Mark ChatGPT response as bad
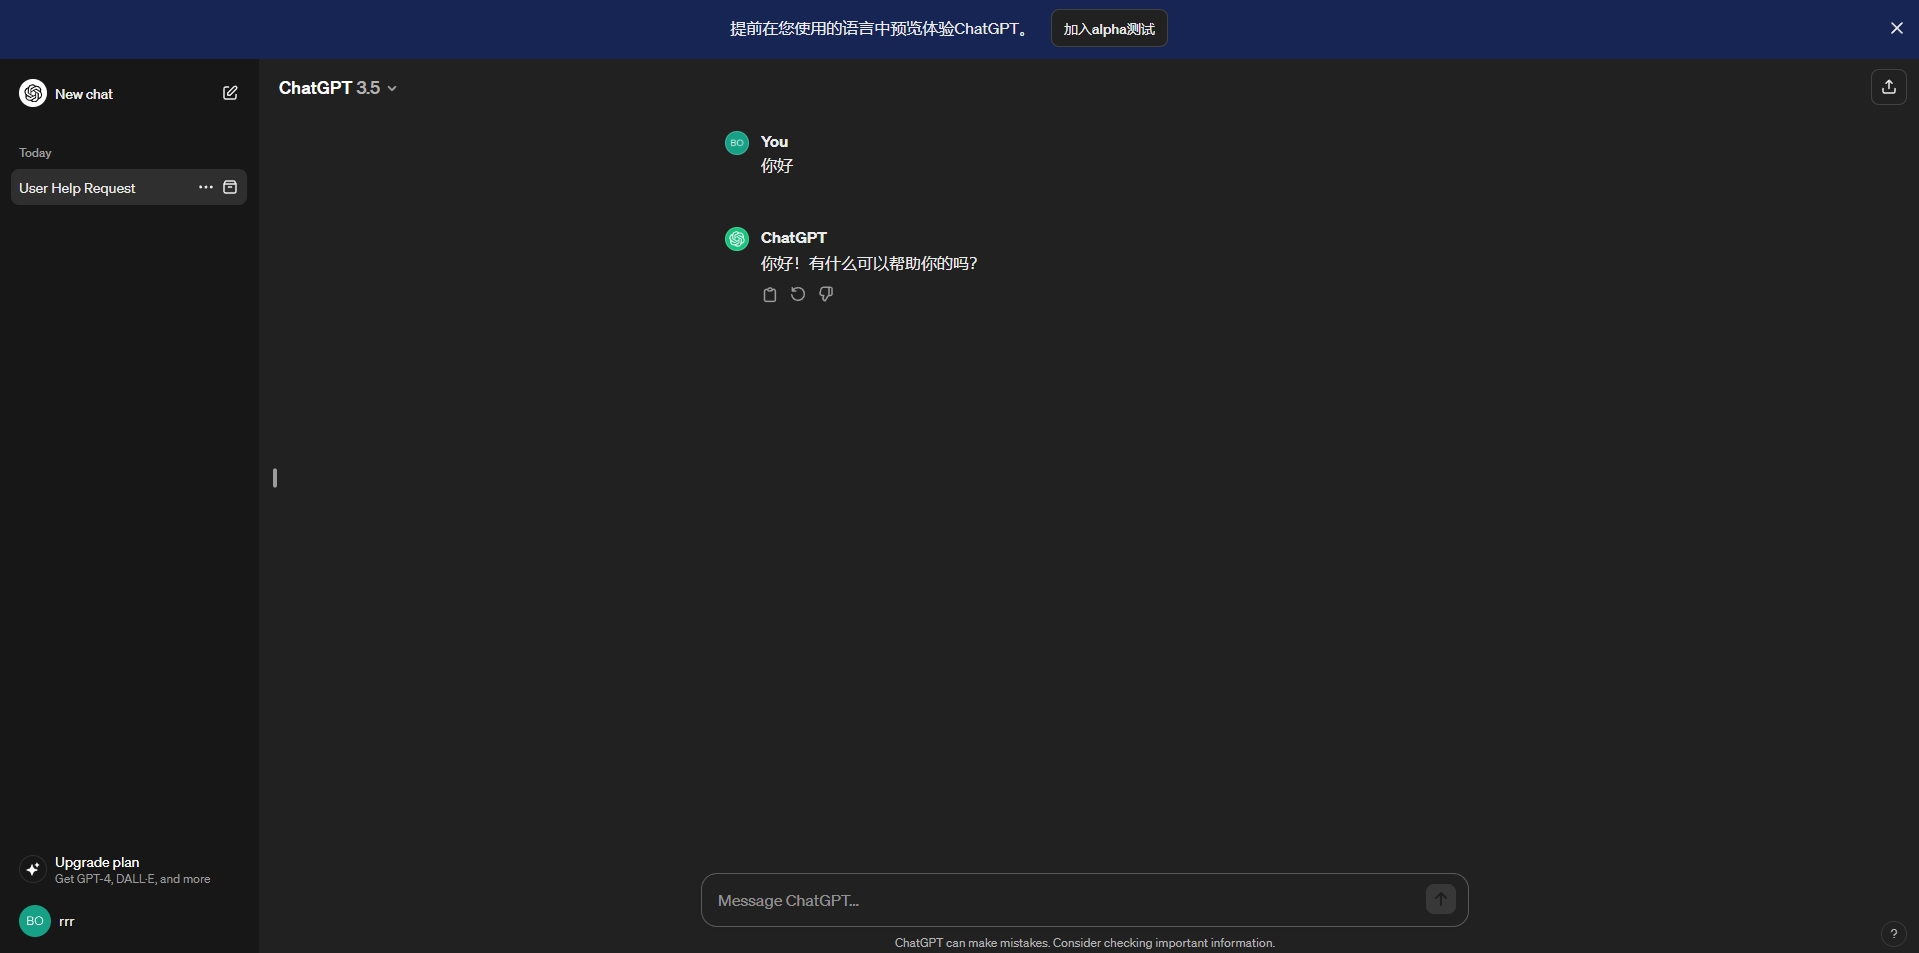This screenshot has width=1919, height=953. point(826,294)
